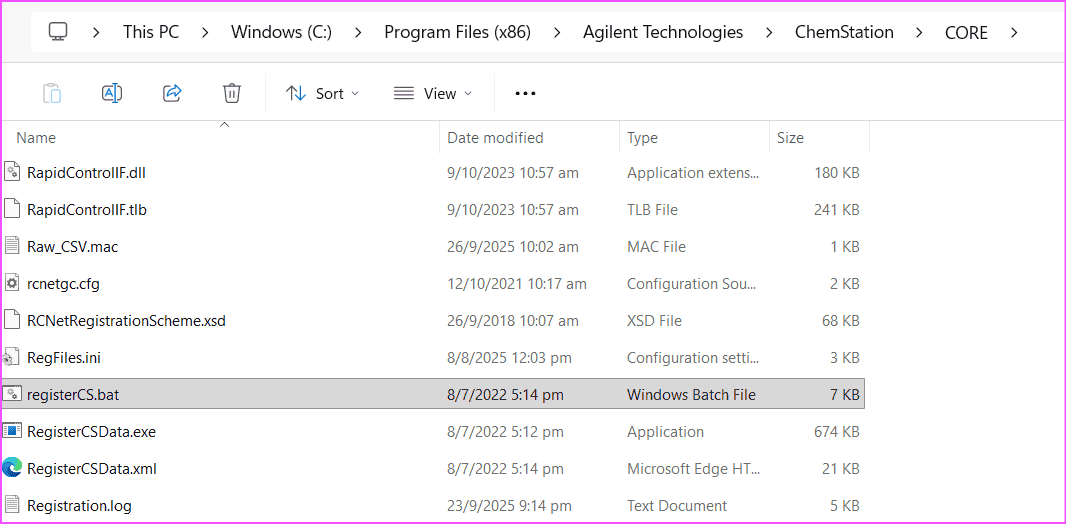Click the MAC File type cell

coord(657,247)
